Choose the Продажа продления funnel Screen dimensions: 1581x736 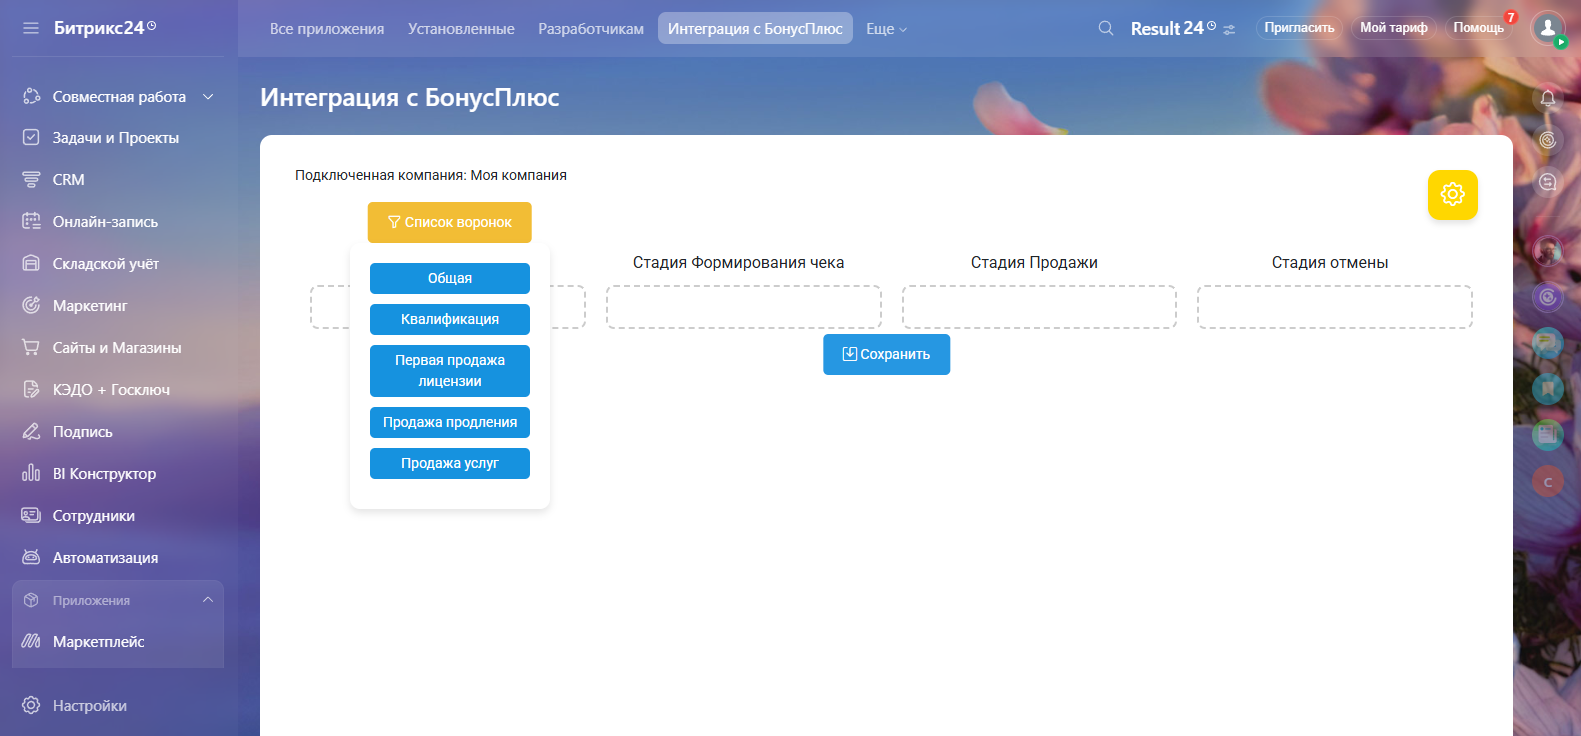coord(450,422)
